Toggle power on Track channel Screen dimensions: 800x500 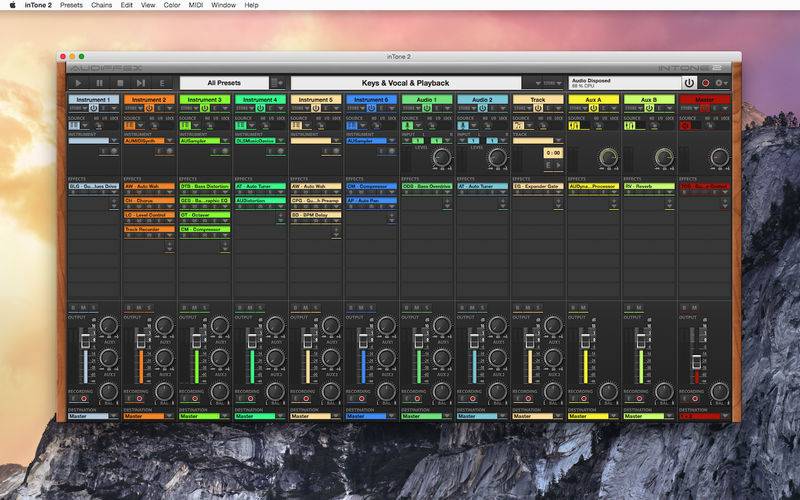538,108
